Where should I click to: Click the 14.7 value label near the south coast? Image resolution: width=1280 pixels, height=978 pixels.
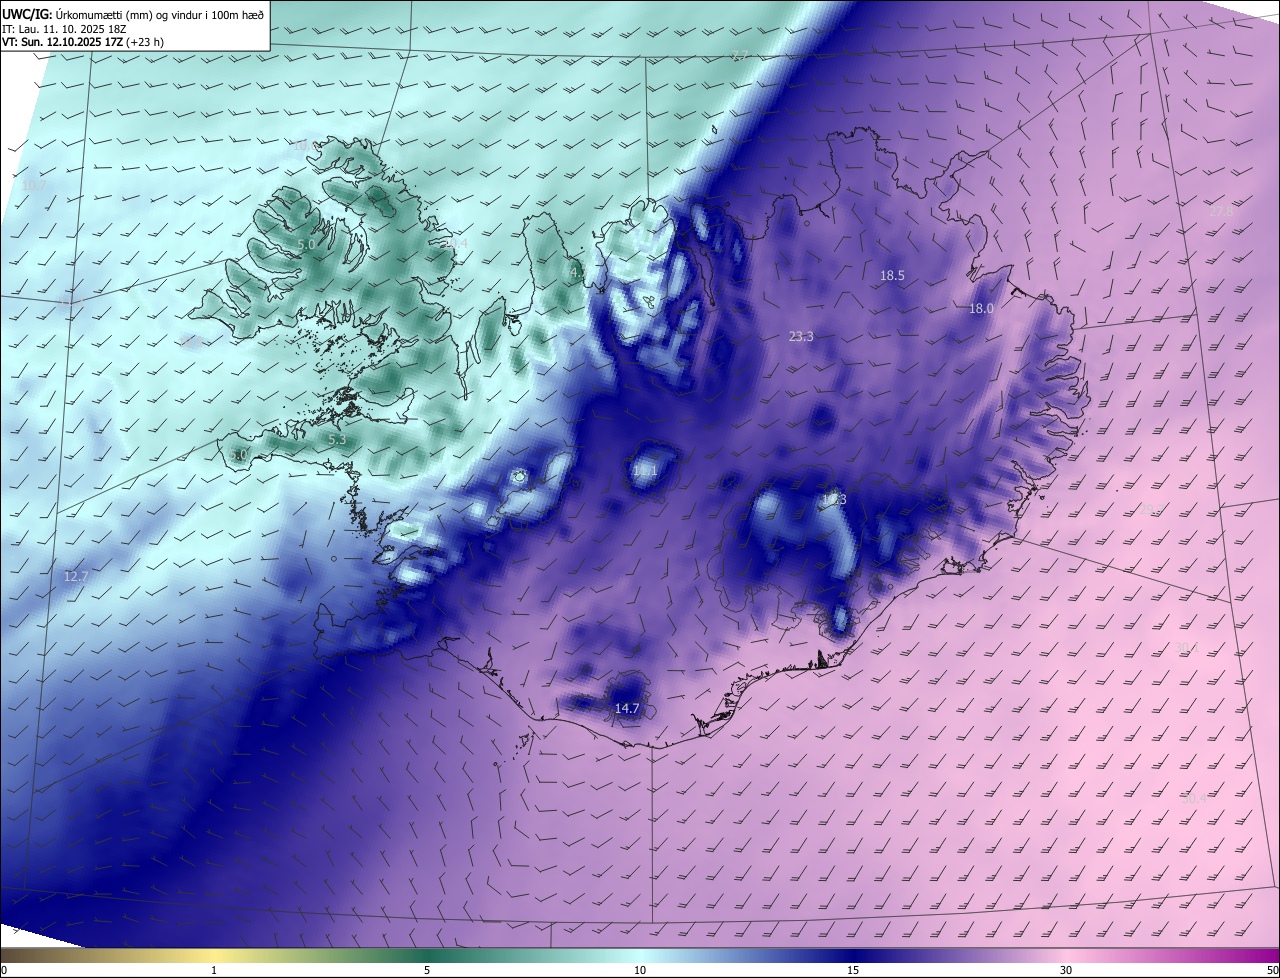[627, 708]
